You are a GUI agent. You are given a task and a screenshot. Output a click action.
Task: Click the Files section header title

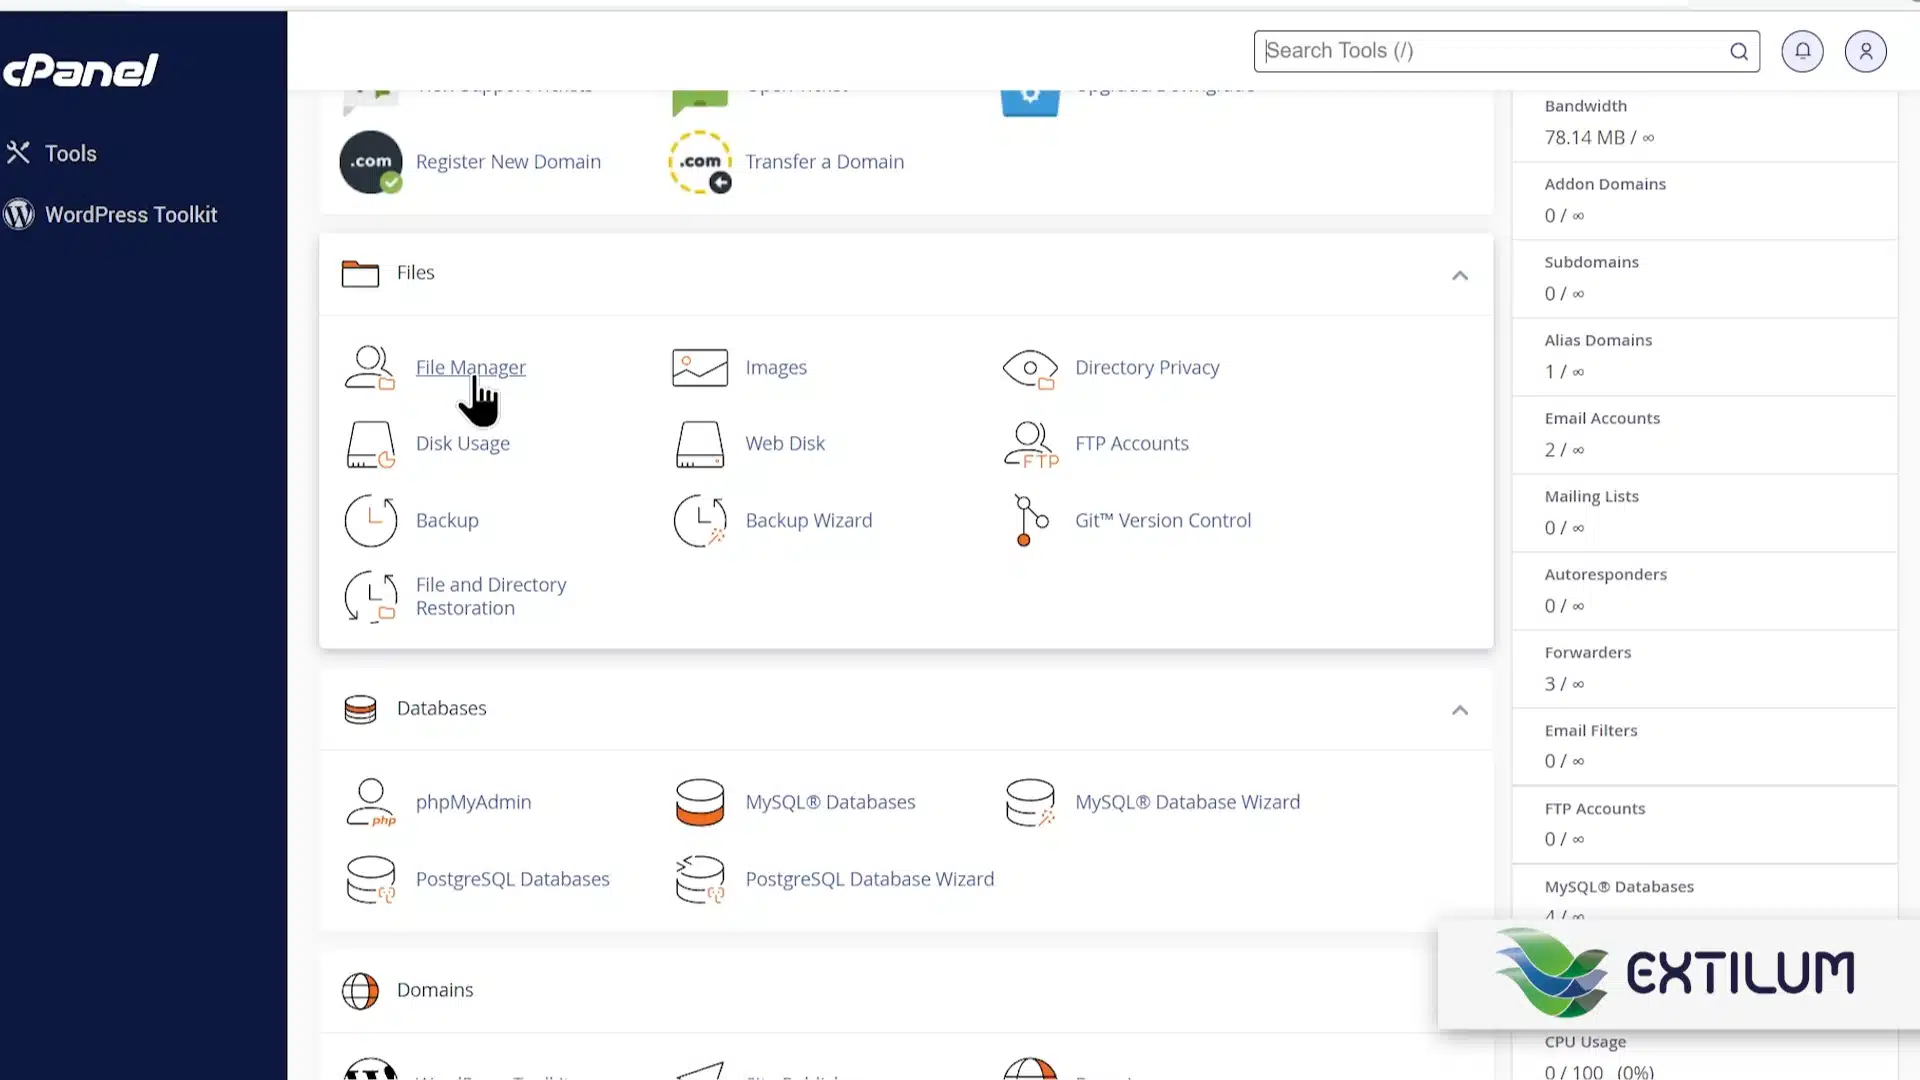point(415,273)
